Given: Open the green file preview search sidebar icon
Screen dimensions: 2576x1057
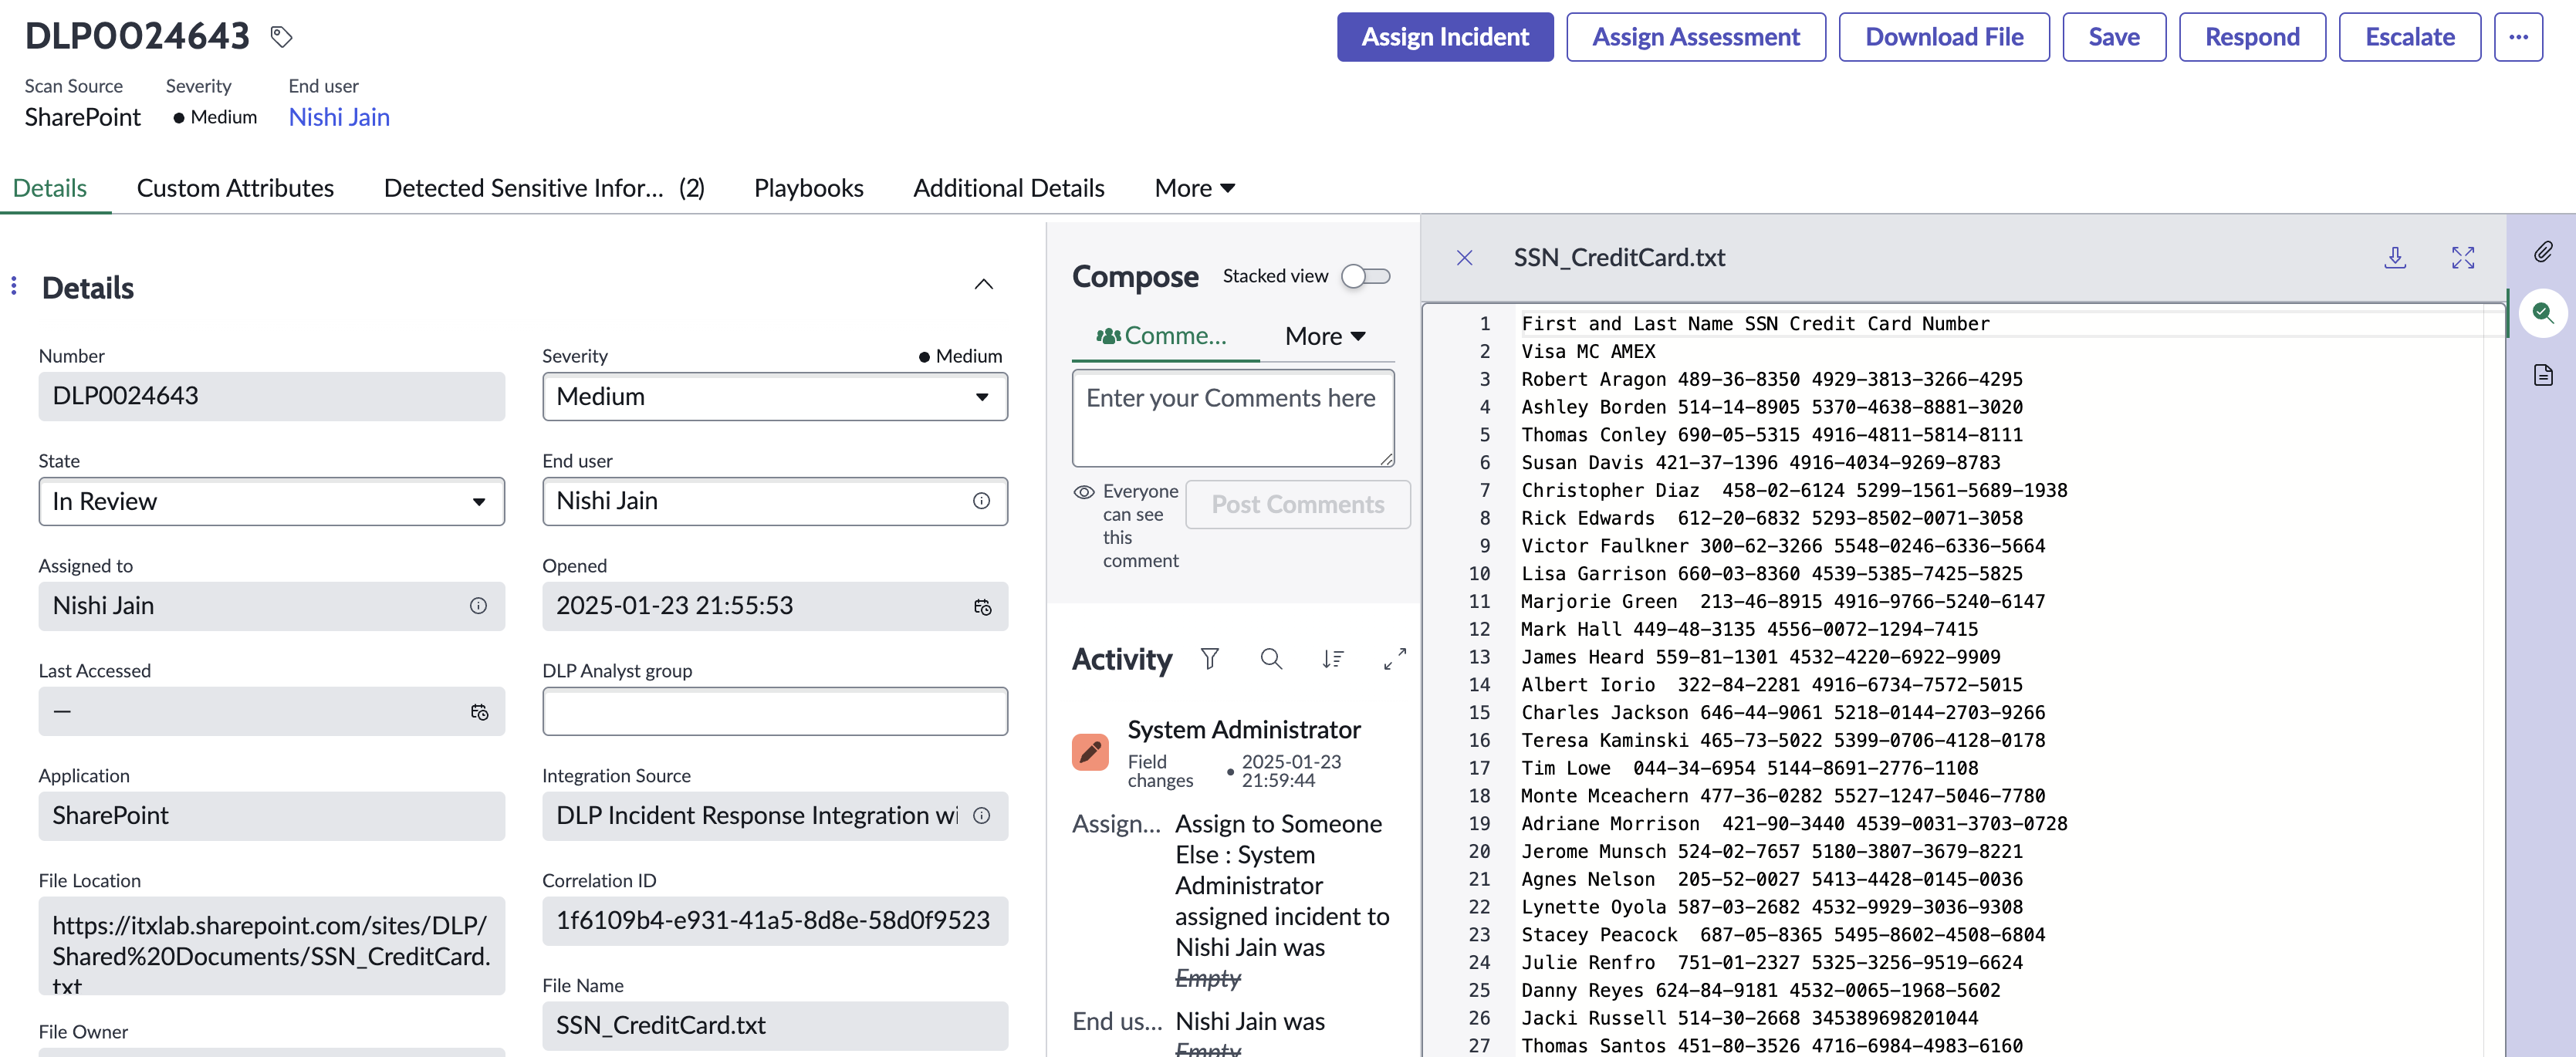Looking at the screenshot, I should 2543,314.
